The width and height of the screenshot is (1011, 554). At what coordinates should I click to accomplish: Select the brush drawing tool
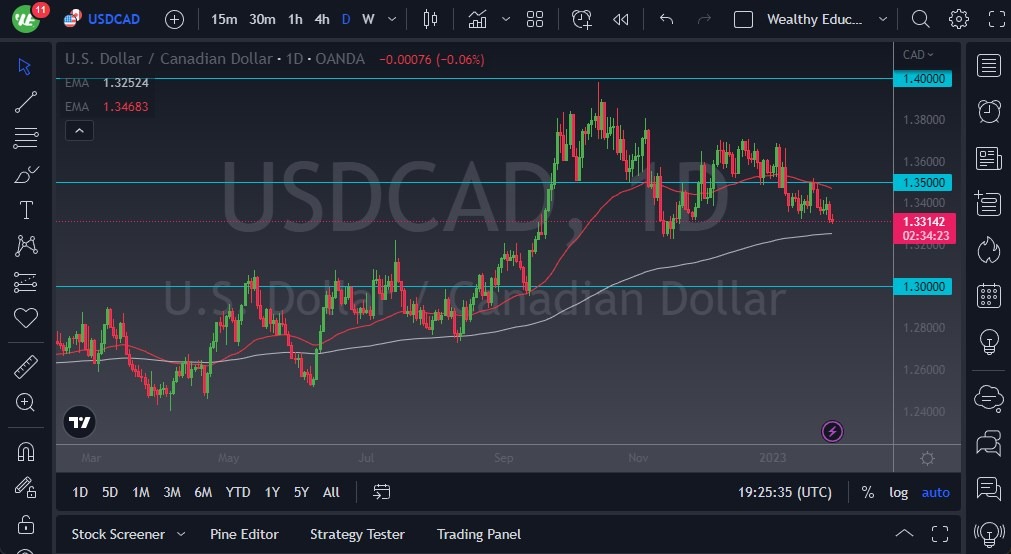[26, 174]
